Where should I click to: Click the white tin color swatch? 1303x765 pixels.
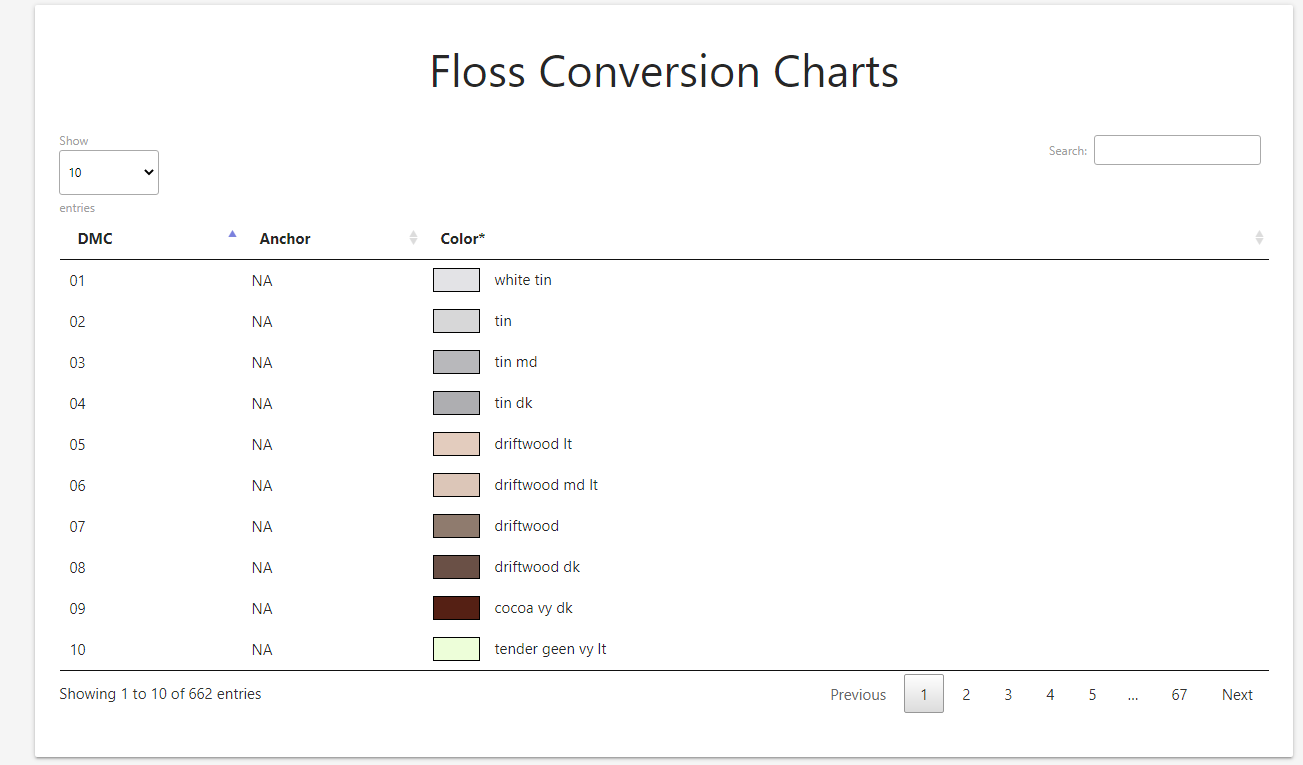tap(456, 279)
